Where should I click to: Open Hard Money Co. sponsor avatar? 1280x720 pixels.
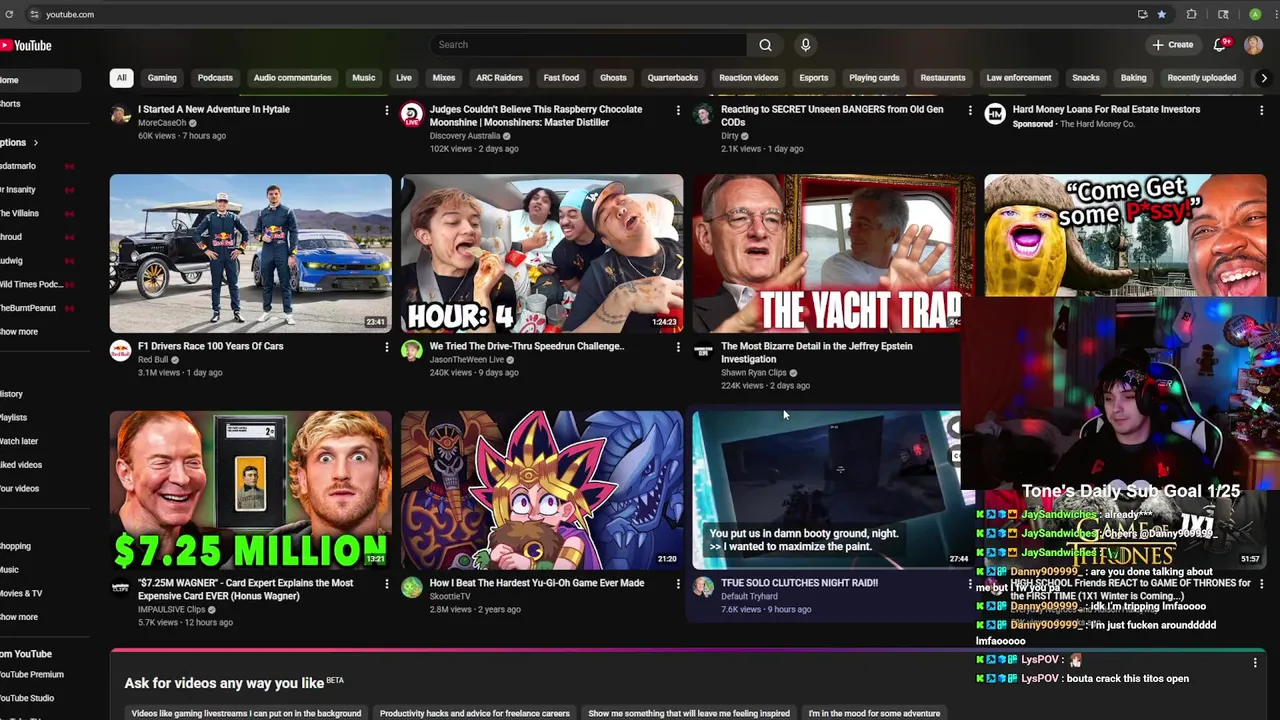tap(995, 114)
